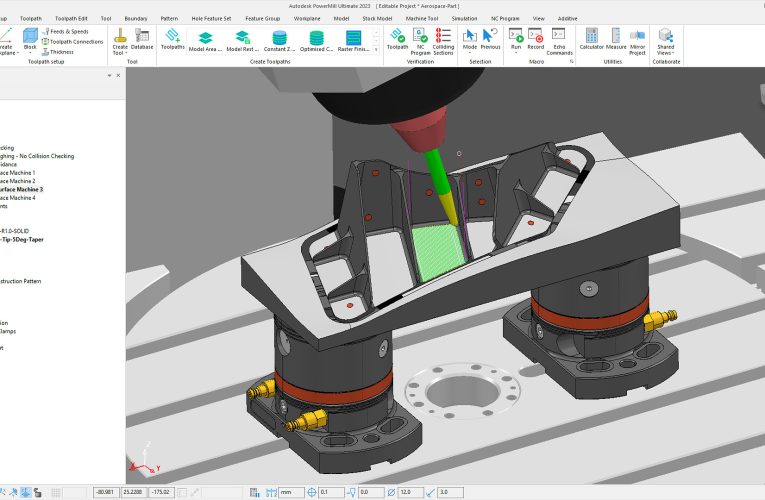
Task: Open the tool Database
Action: [x=142, y=39]
